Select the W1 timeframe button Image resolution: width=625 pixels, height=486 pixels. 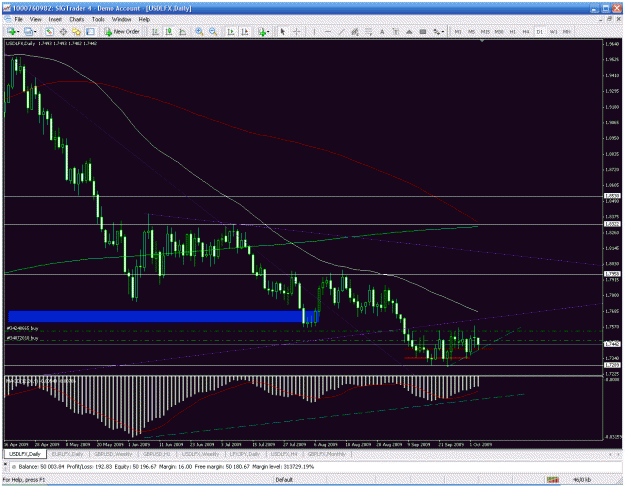(x=553, y=31)
